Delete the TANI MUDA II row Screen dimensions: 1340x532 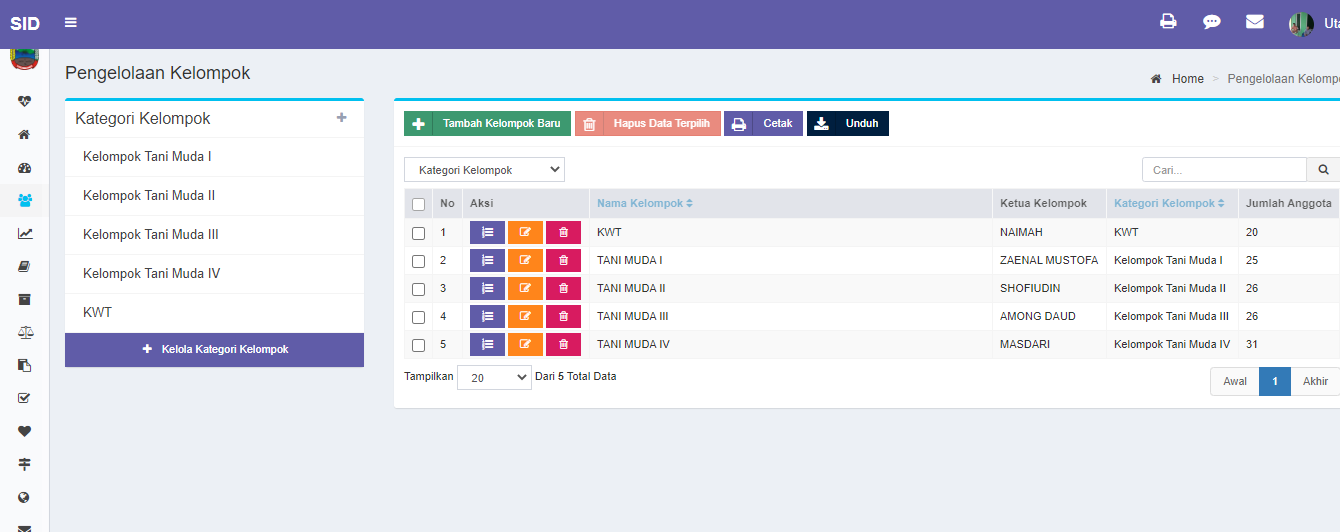click(x=563, y=288)
